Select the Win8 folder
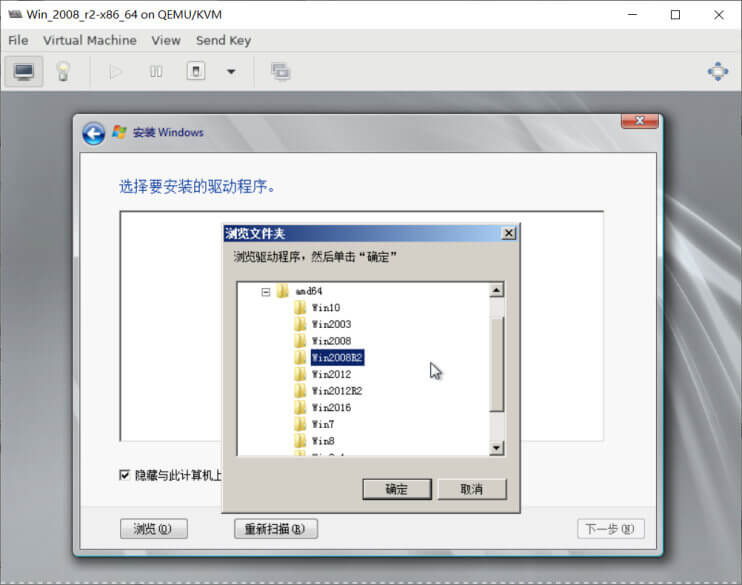This screenshot has height=585, width=742. point(323,441)
